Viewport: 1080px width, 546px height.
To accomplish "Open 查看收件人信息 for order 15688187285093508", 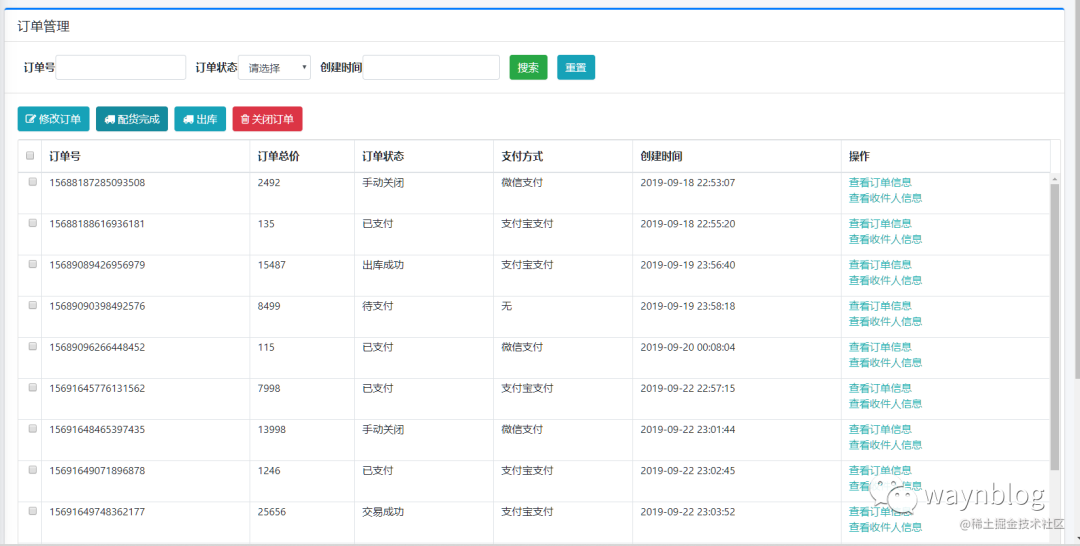I will (x=885, y=198).
